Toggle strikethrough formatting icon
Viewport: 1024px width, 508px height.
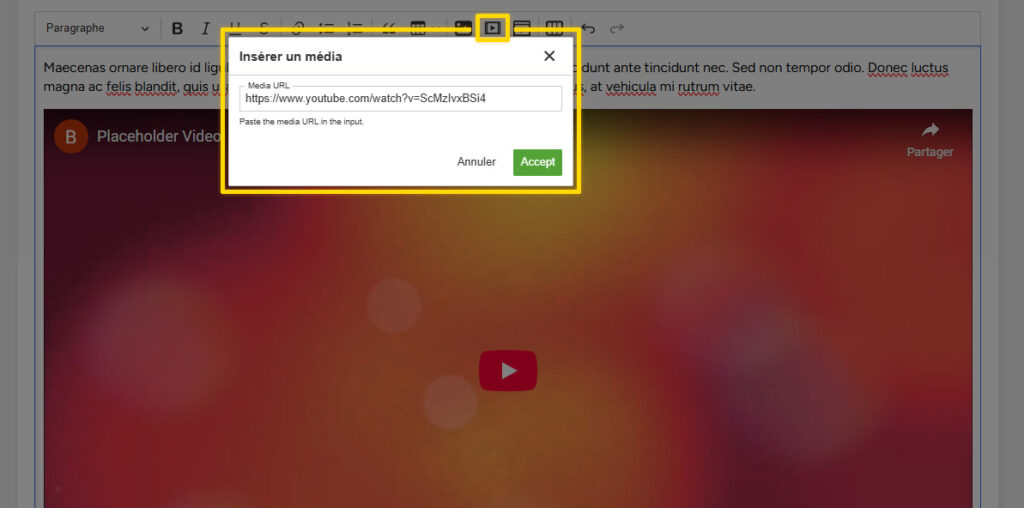[264, 29]
